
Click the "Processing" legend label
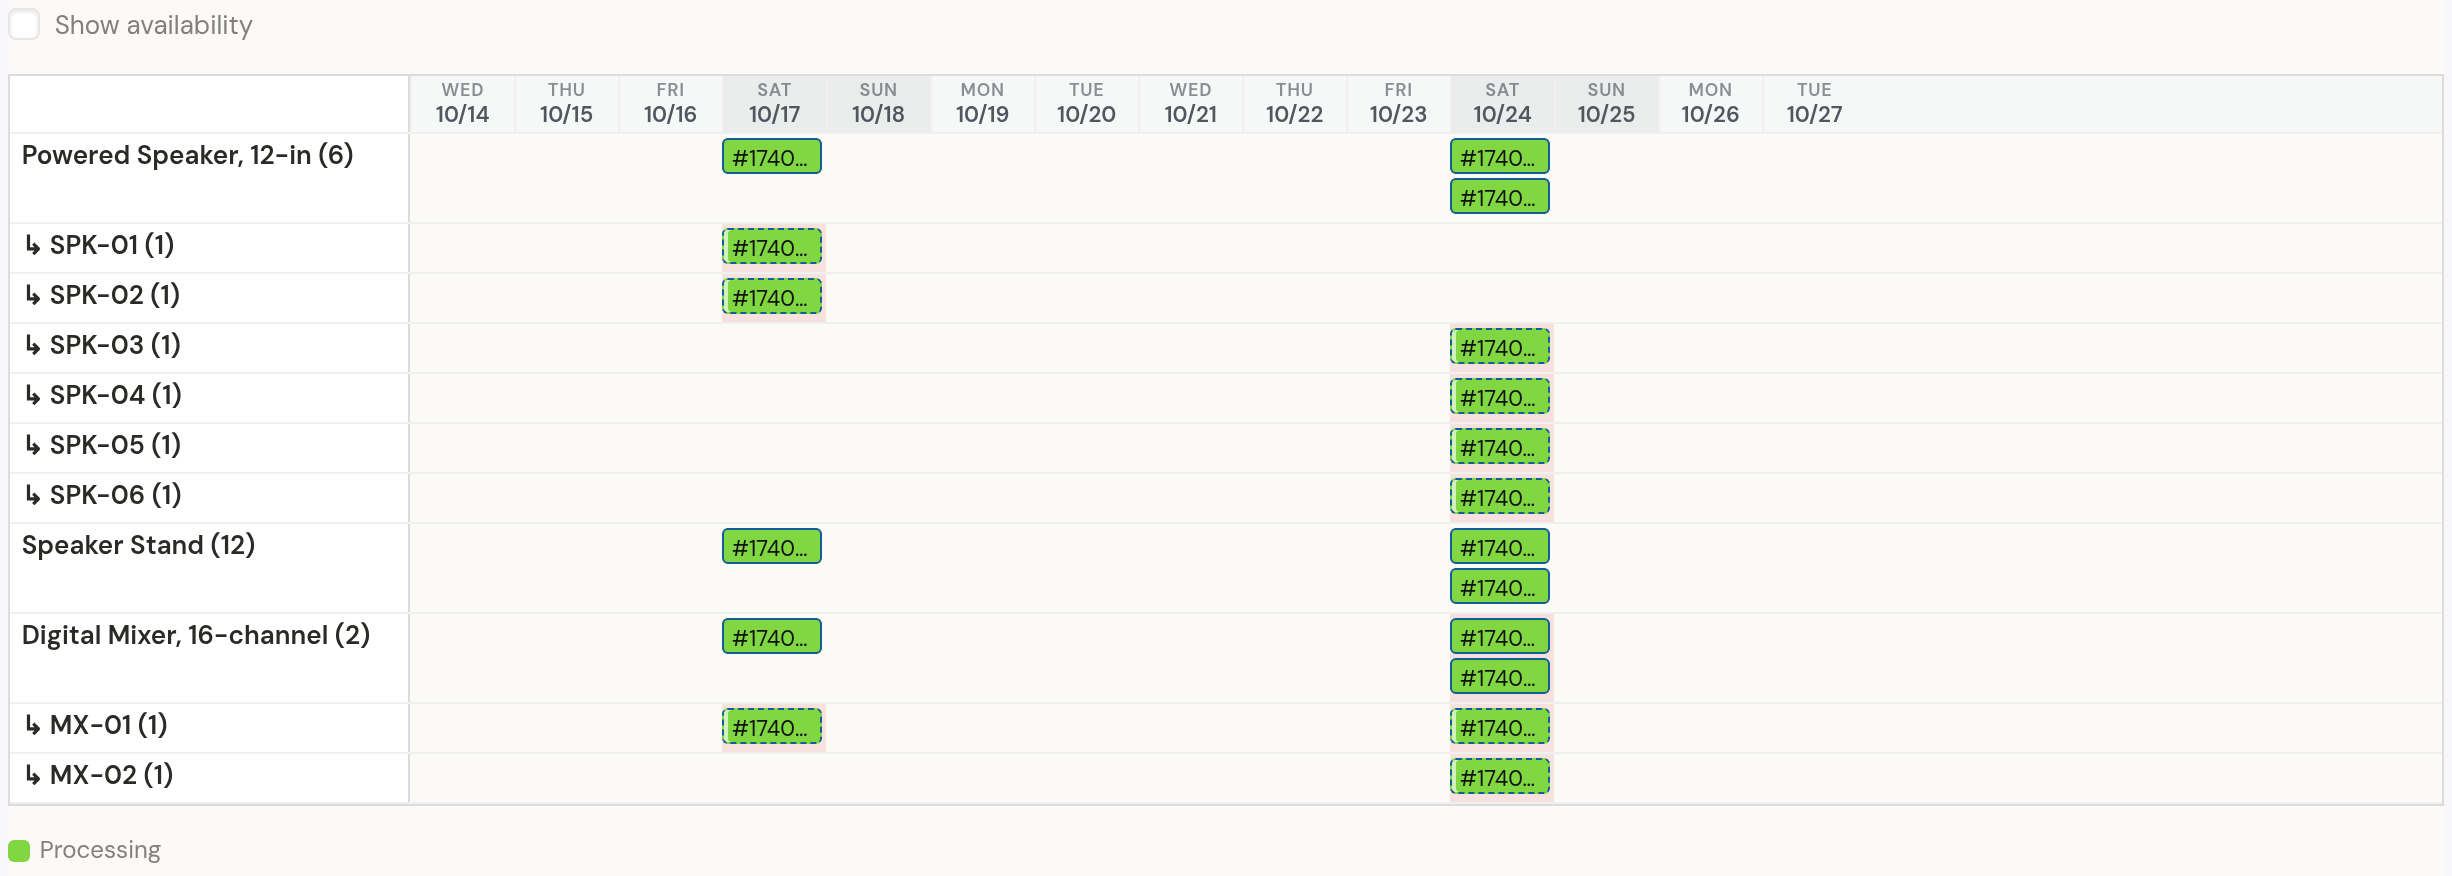tap(100, 850)
